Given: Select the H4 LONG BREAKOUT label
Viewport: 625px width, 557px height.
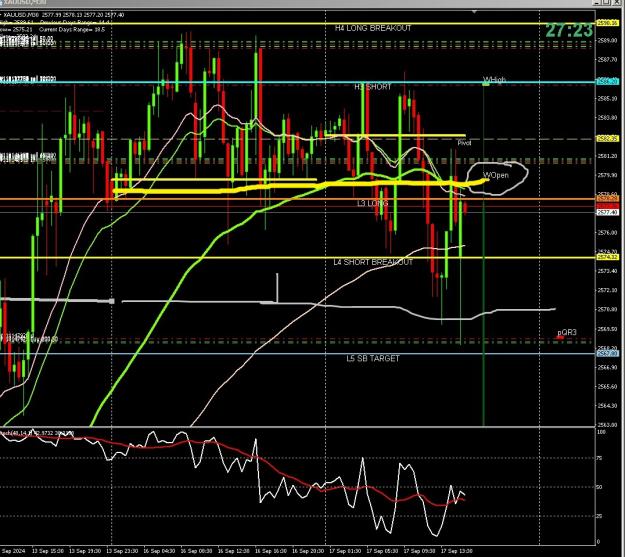Looking at the screenshot, I should click(x=373, y=28).
